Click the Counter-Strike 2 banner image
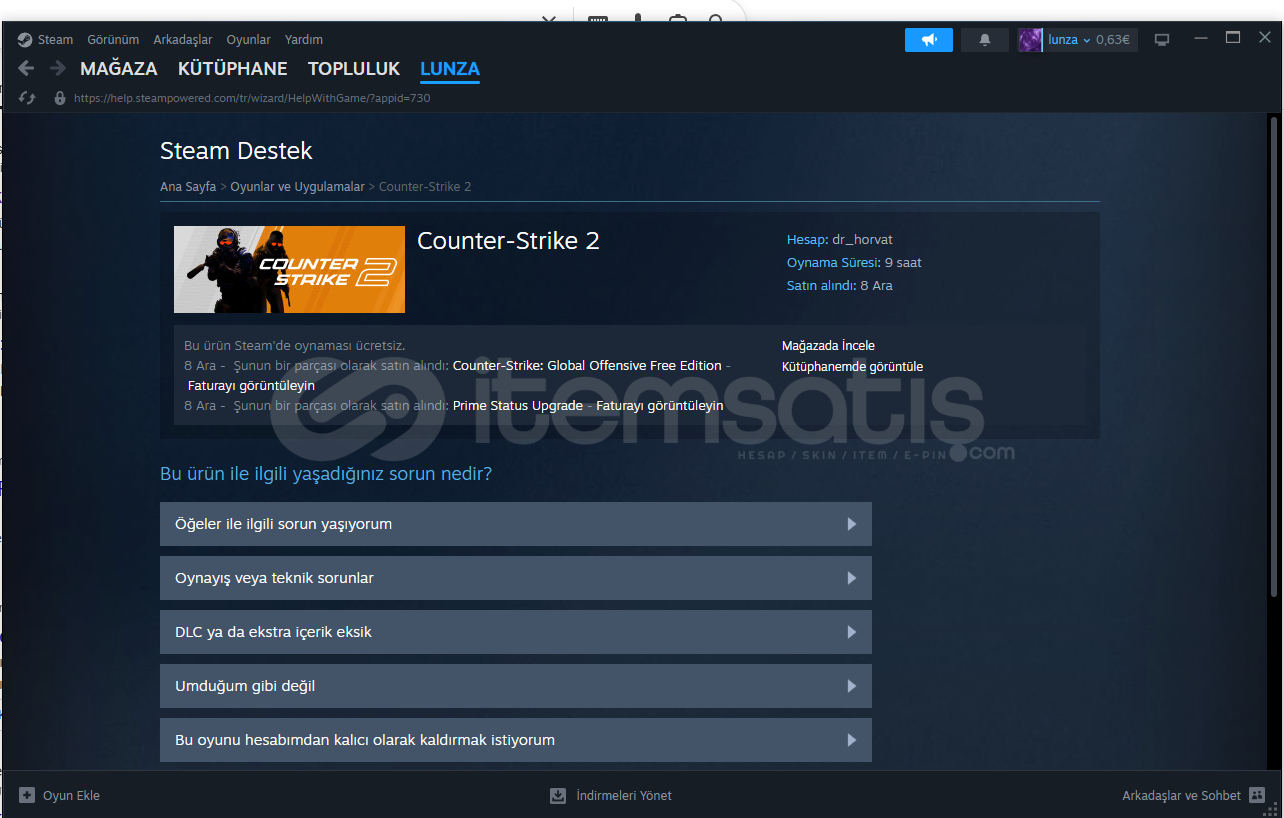 pyautogui.click(x=289, y=270)
